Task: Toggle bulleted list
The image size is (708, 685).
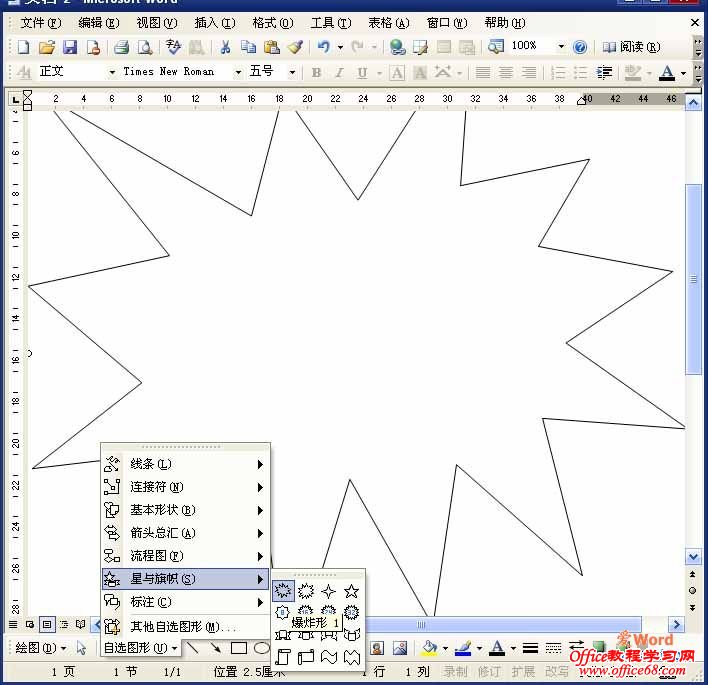Action: click(581, 72)
